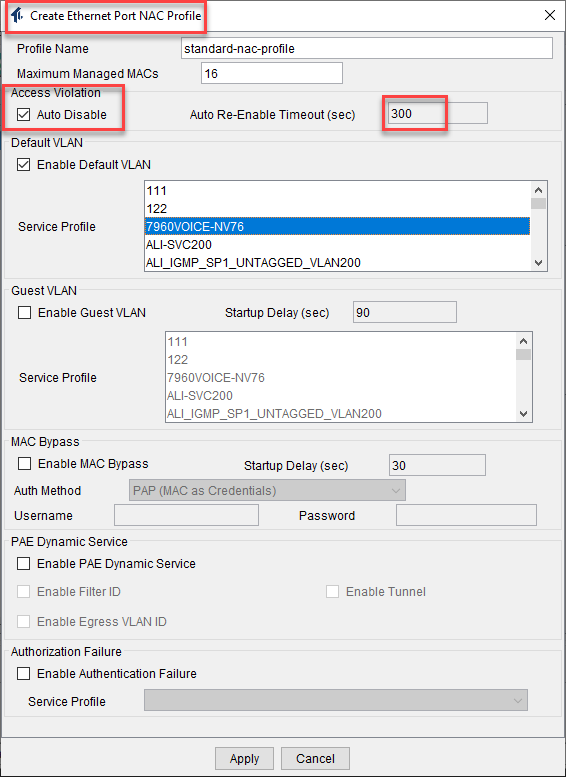Image resolution: width=566 pixels, height=777 pixels.
Task: Click the Default VLAN list scroll up arrow
Action: coord(538,190)
